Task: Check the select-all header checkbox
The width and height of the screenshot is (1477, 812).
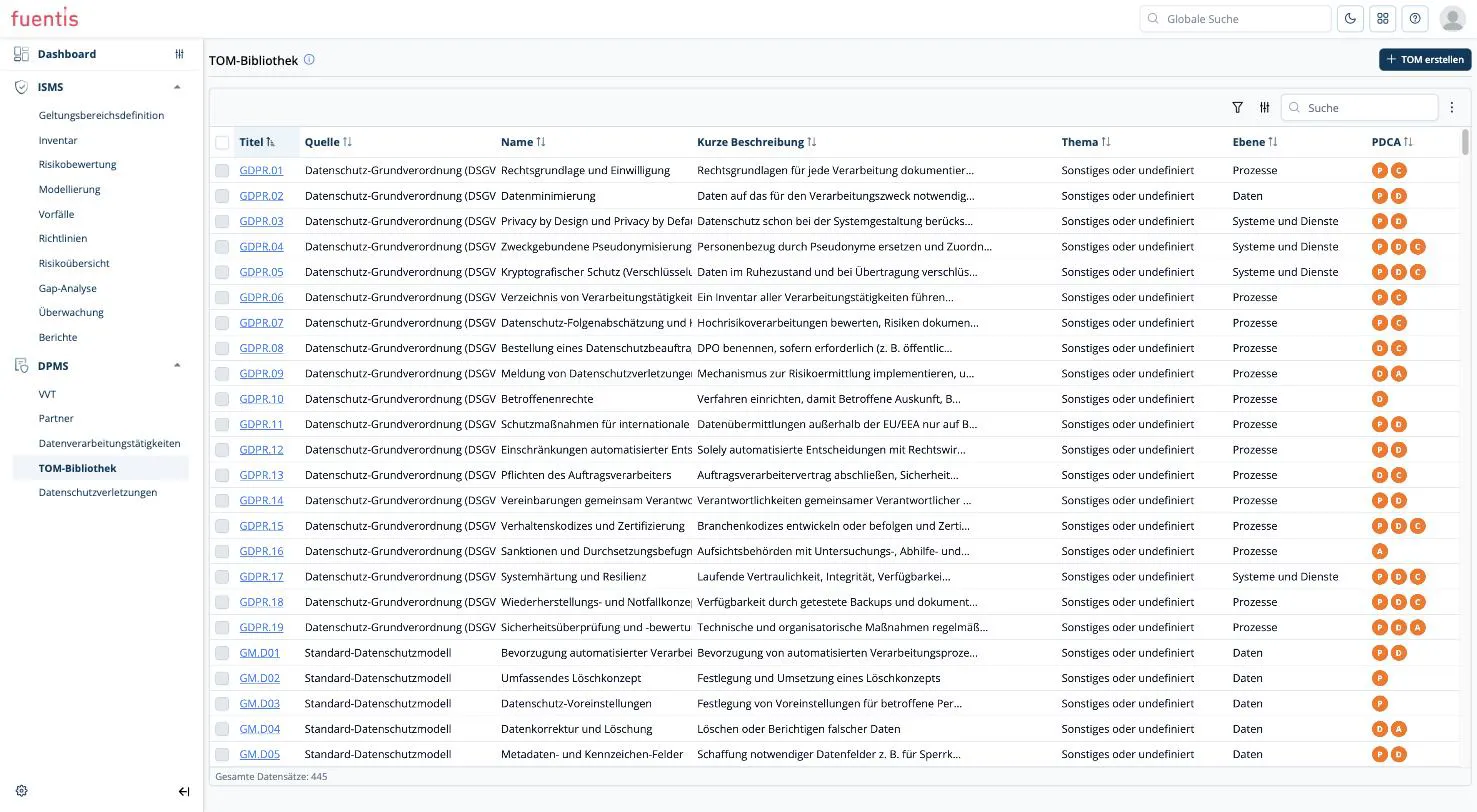Action: [x=222, y=142]
